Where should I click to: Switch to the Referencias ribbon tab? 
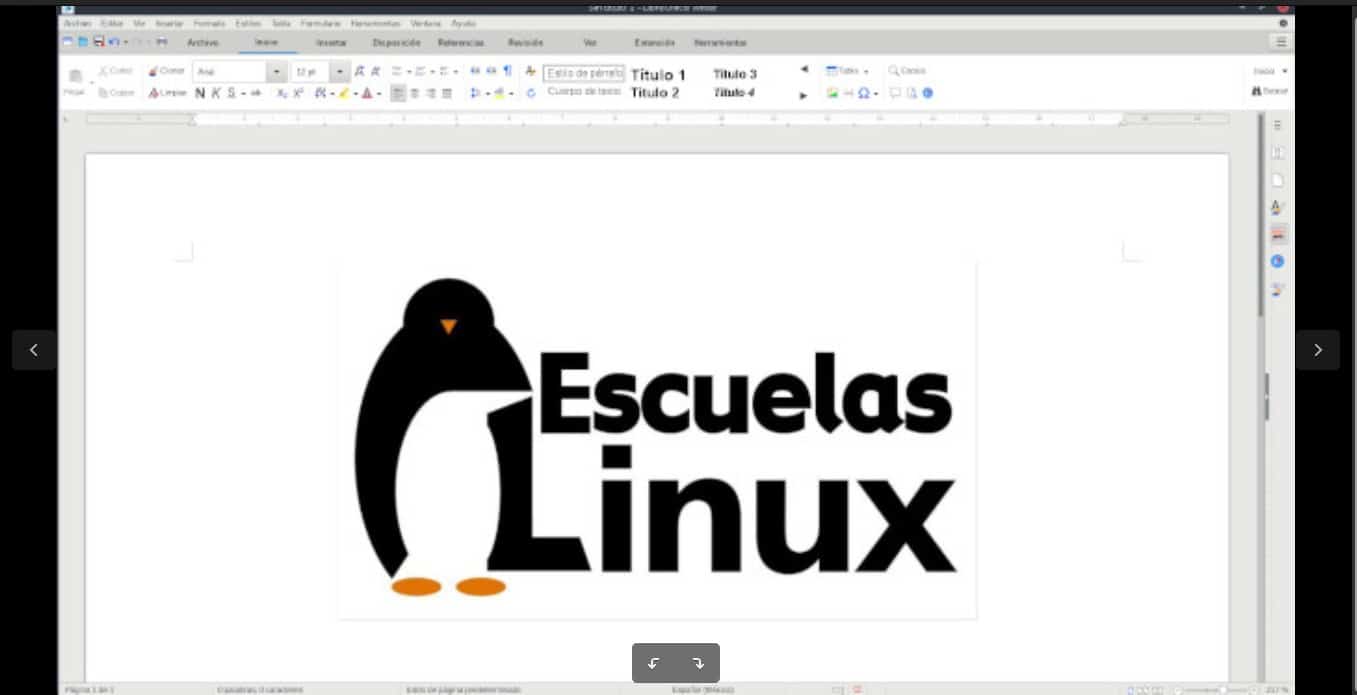tap(460, 43)
